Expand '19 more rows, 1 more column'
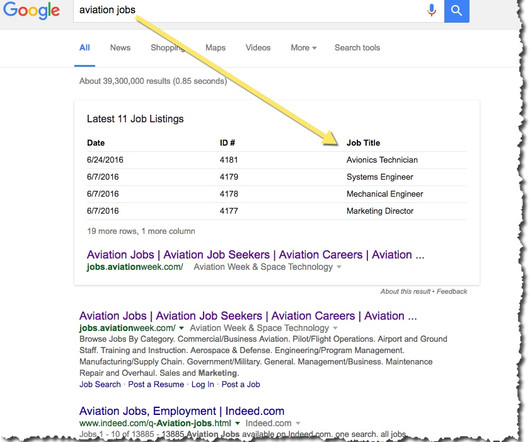This screenshot has height=442, width=530. pyautogui.click(x=141, y=231)
